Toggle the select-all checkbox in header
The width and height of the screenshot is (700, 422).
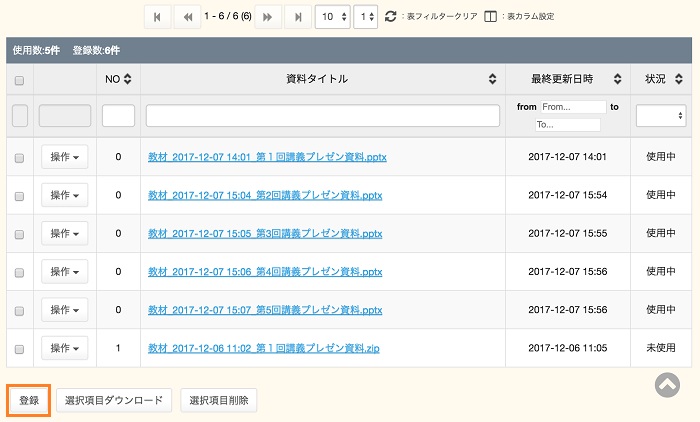point(19,79)
